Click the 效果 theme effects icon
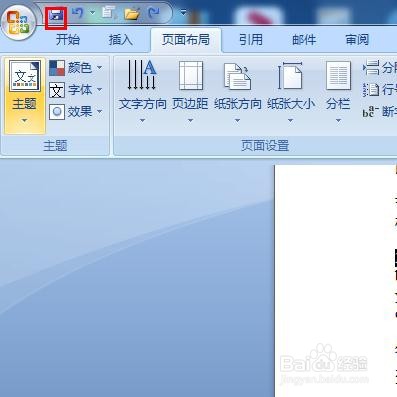Image resolution: width=397 pixels, height=397 pixels. pyautogui.click(x=57, y=112)
